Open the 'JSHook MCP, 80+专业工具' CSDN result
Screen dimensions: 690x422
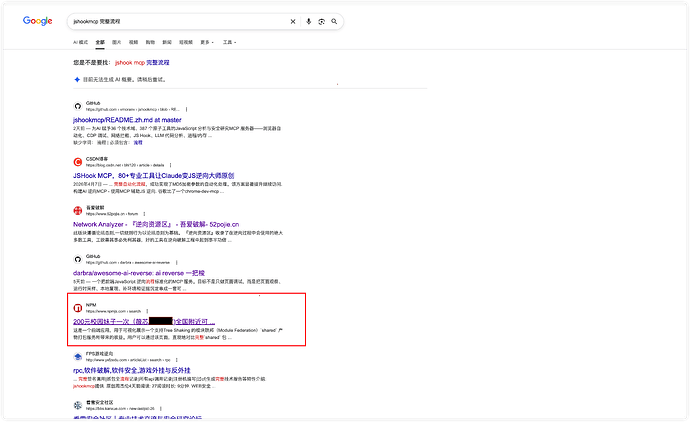tap(154, 176)
